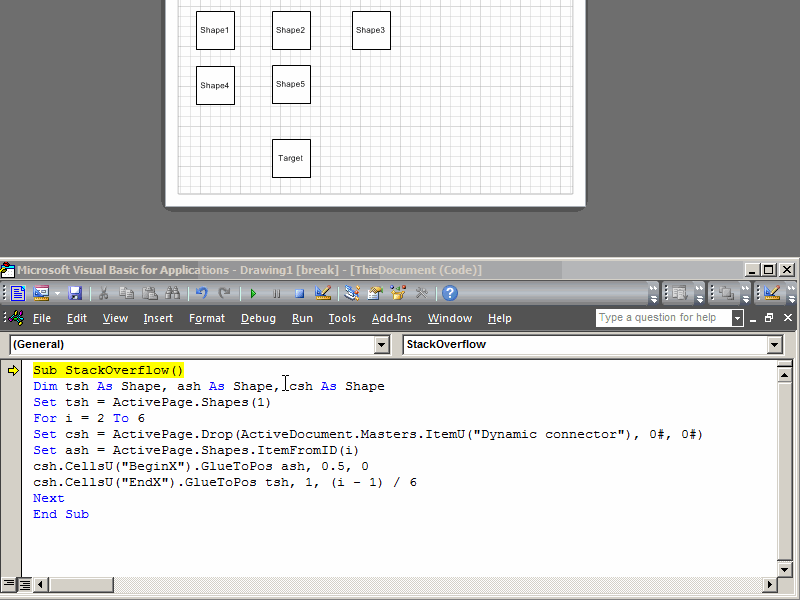Reset the running macro with Stop icon
The height and width of the screenshot is (600, 800).
click(x=300, y=293)
